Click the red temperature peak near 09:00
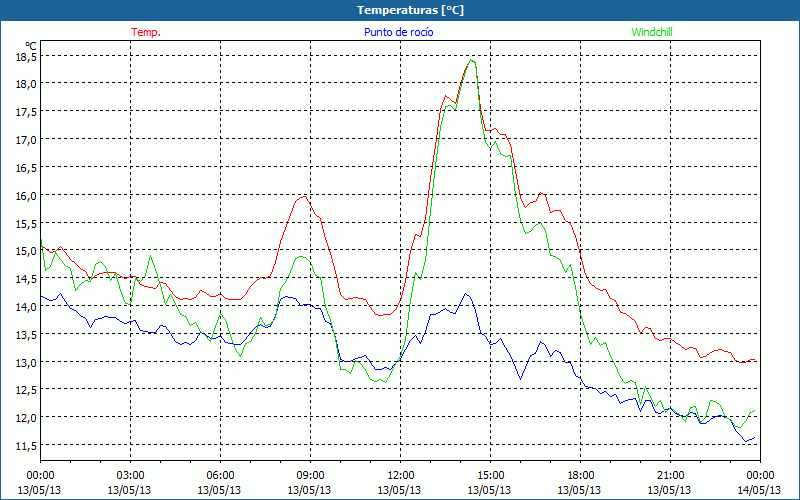 pyautogui.click(x=304, y=196)
